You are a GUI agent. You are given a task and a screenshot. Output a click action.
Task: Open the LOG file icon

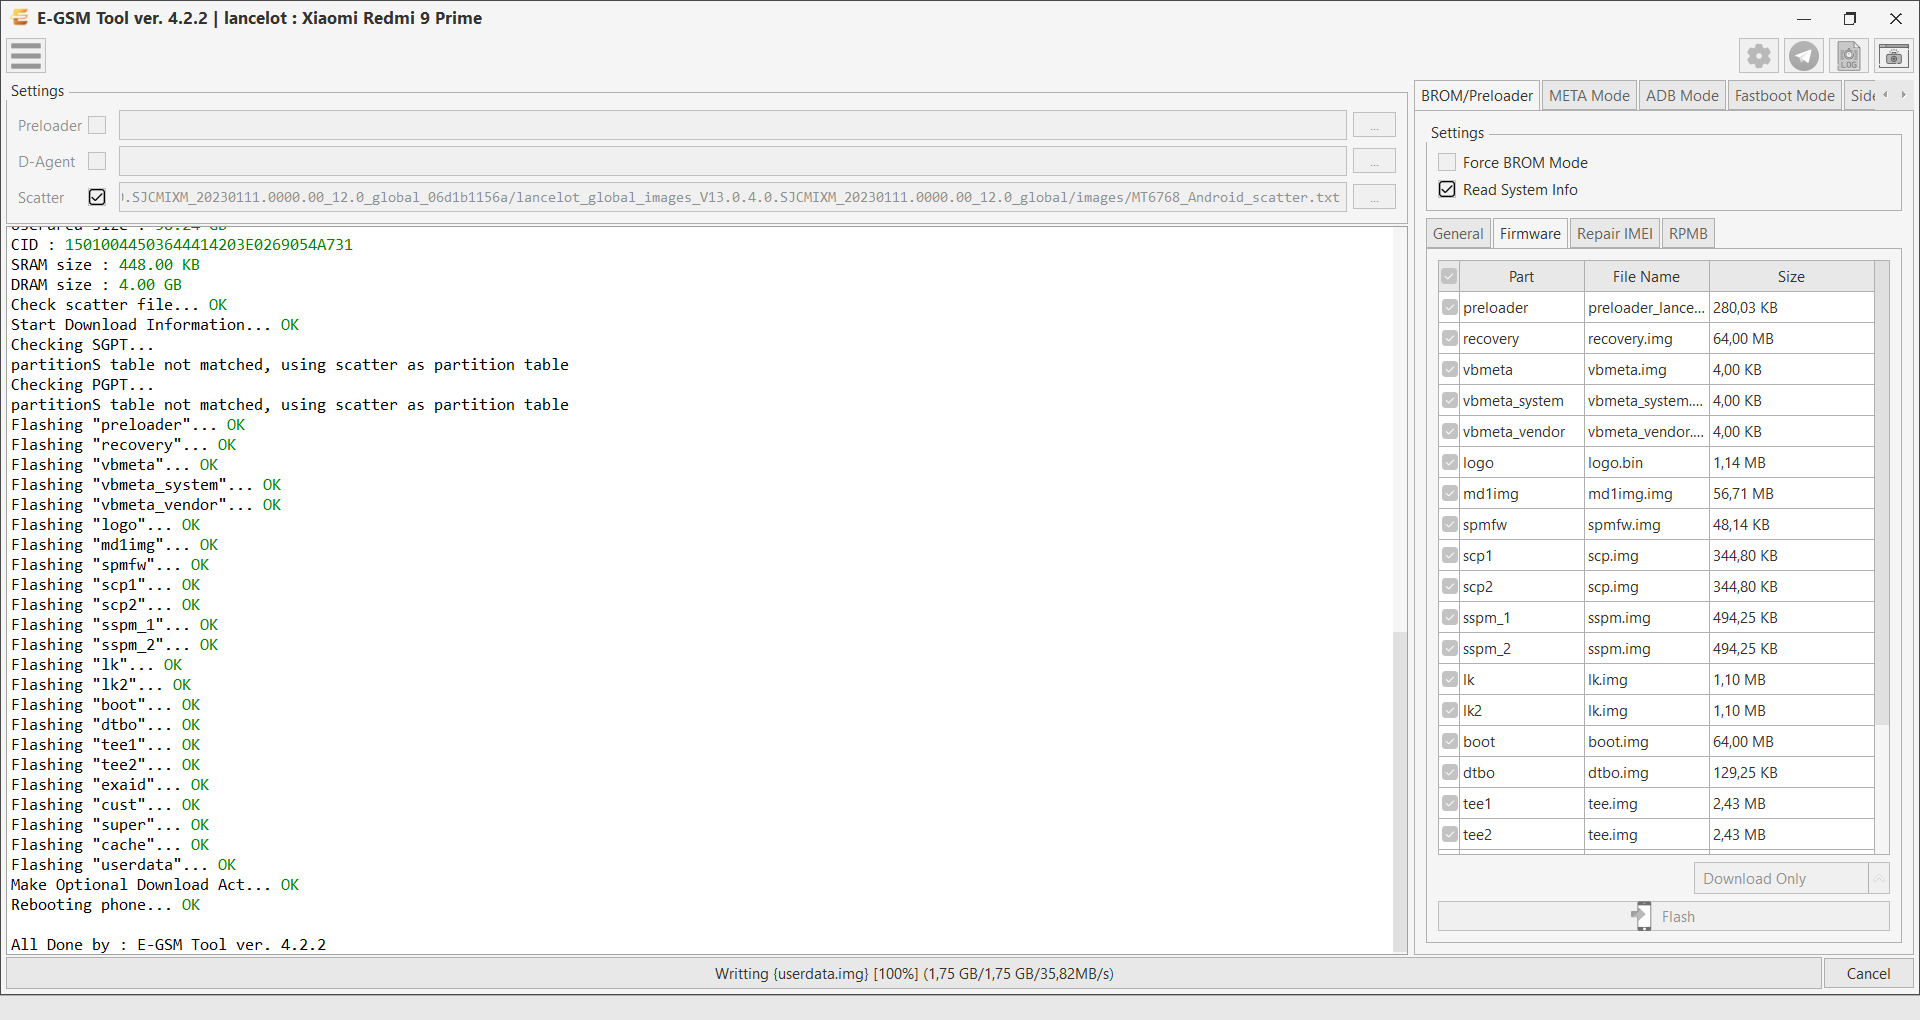tap(1849, 56)
